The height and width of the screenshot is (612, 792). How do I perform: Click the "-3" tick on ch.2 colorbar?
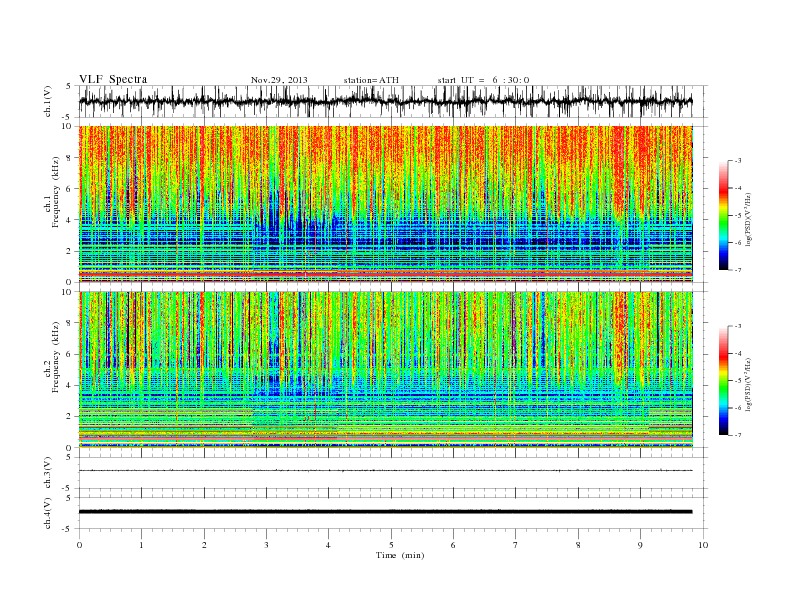pyautogui.click(x=738, y=326)
